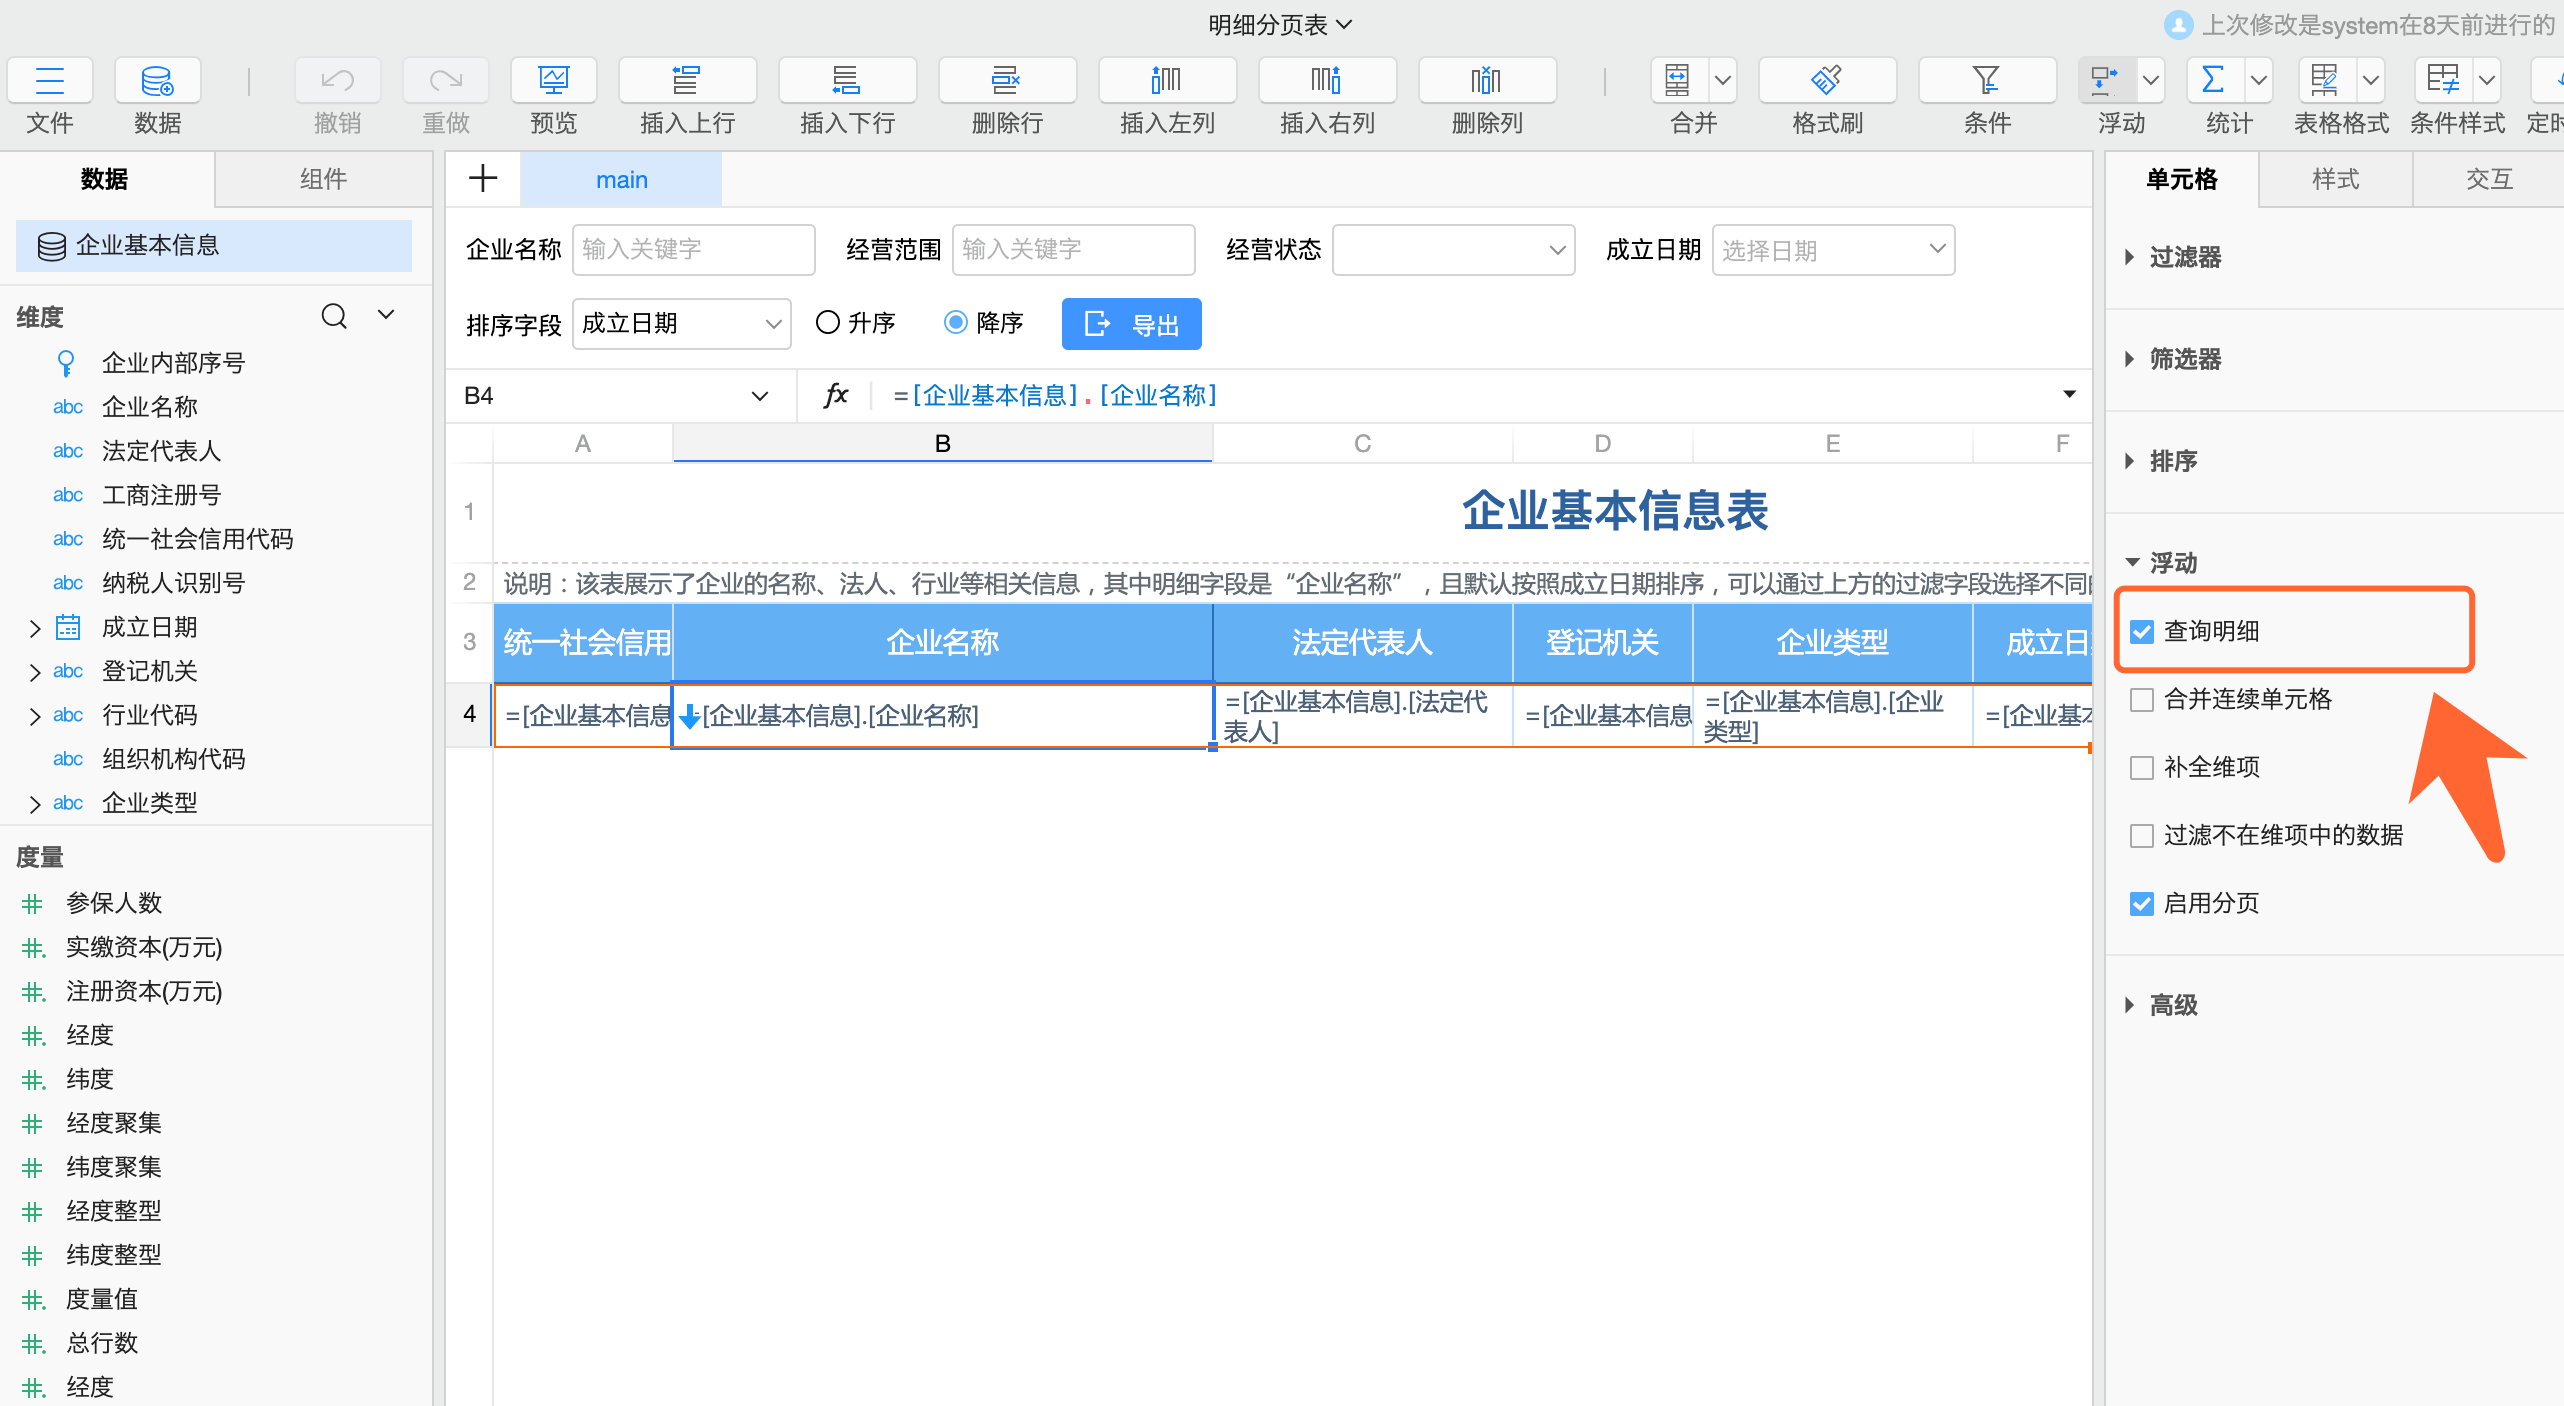2564x1406 pixels.
Task: Click the 撤销 undo icon
Action: point(337,80)
